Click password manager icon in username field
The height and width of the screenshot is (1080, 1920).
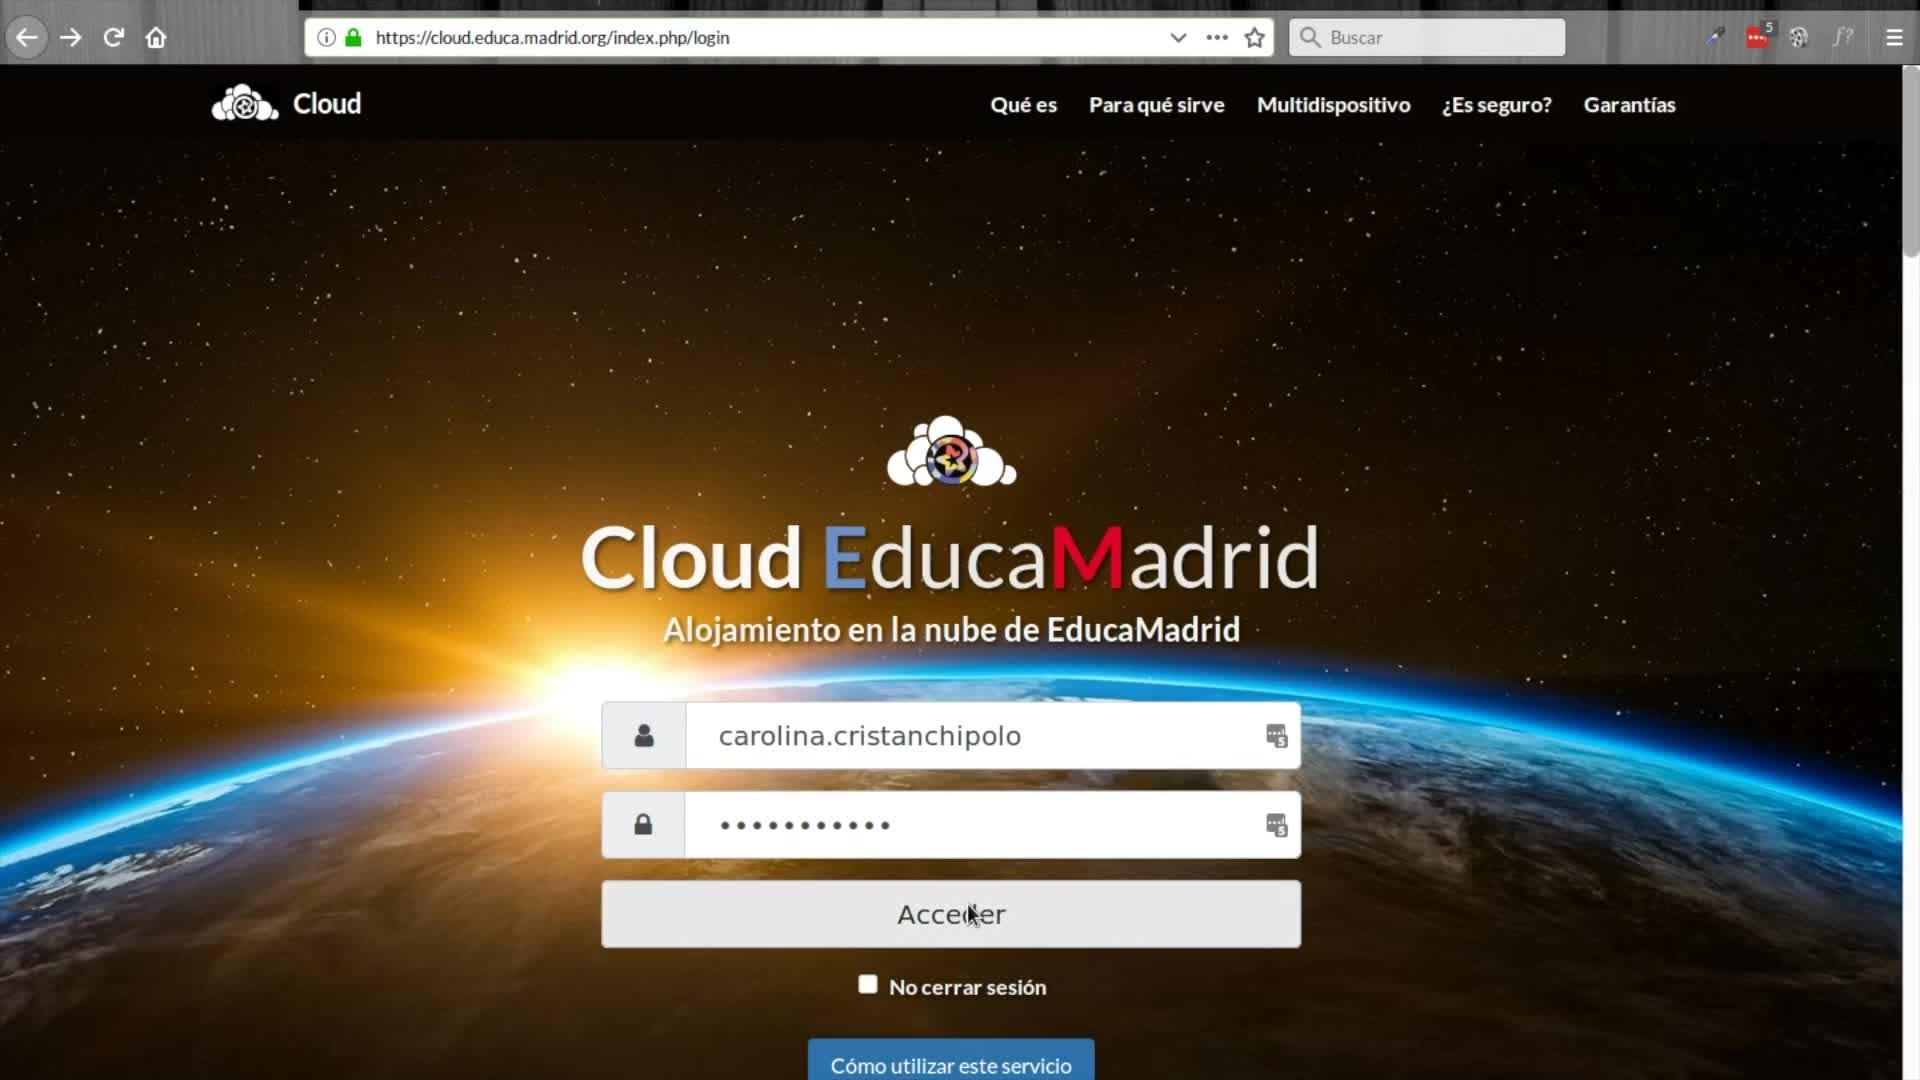pos(1276,736)
